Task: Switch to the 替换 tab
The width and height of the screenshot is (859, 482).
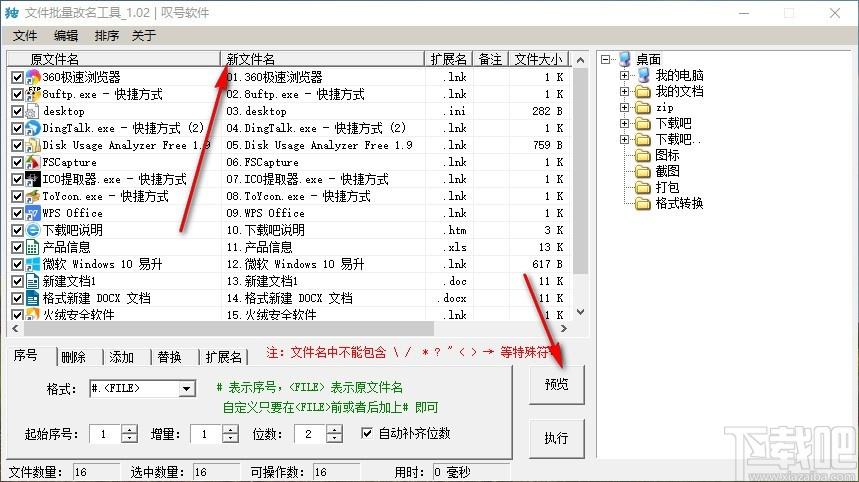Action: click(169, 357)
